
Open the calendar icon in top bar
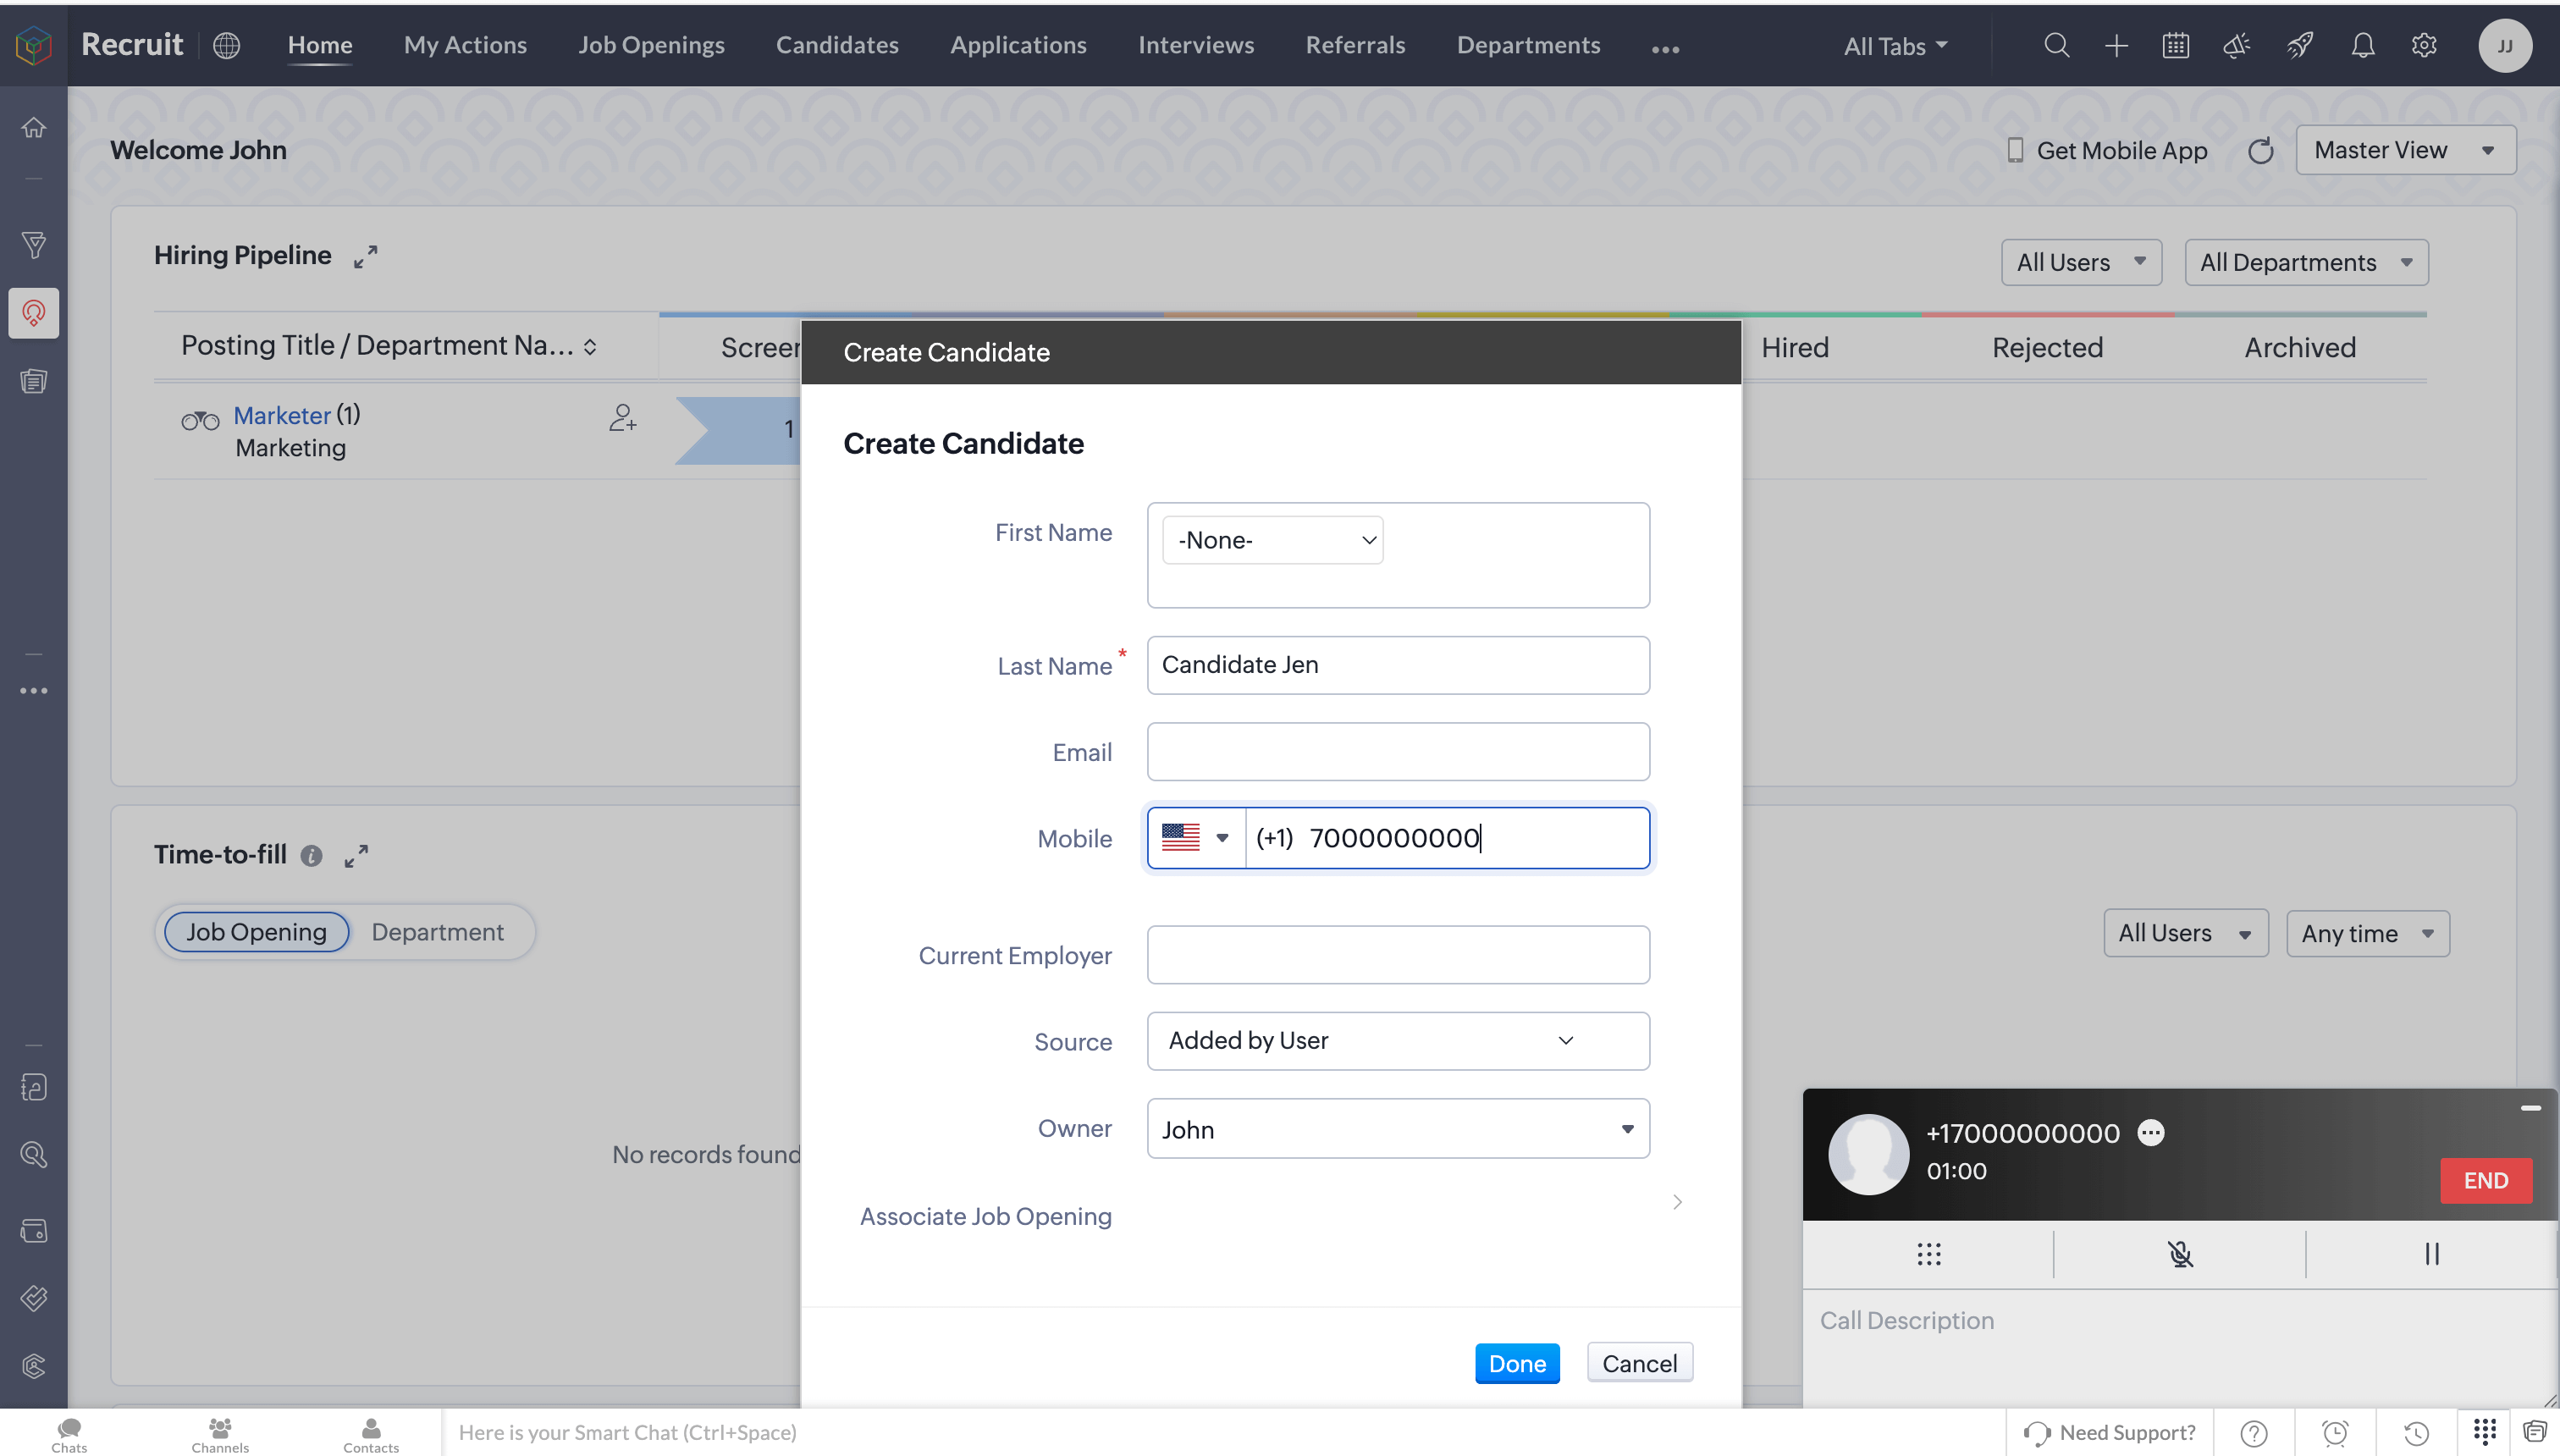click(x=2176, y=45)
